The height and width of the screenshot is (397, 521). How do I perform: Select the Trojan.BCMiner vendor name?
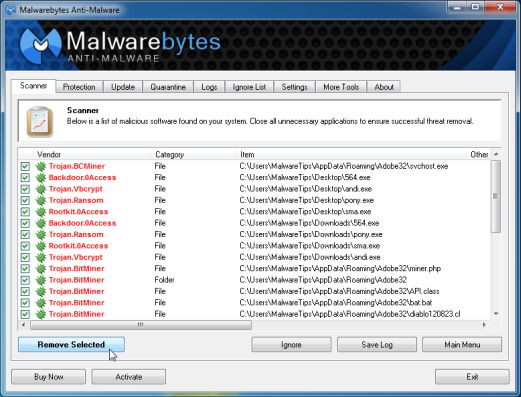(x=77, y=166)
